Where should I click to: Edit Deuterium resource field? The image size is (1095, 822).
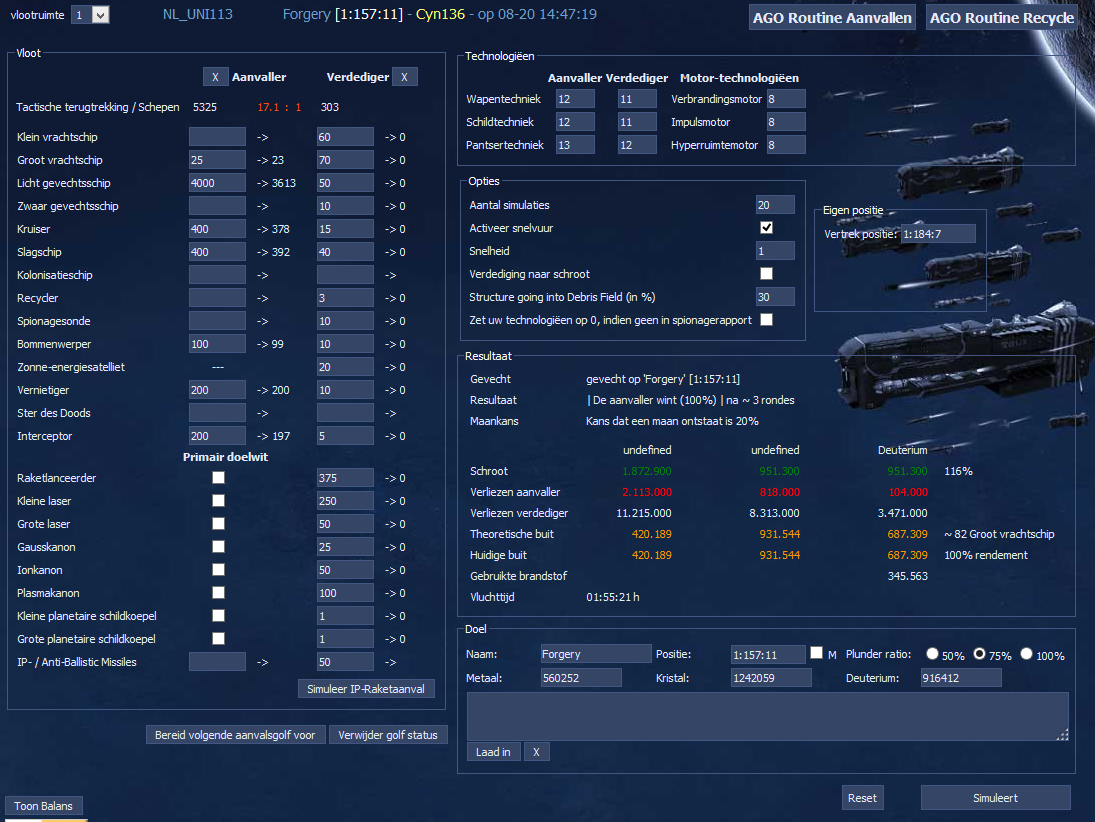pos(961,678)
